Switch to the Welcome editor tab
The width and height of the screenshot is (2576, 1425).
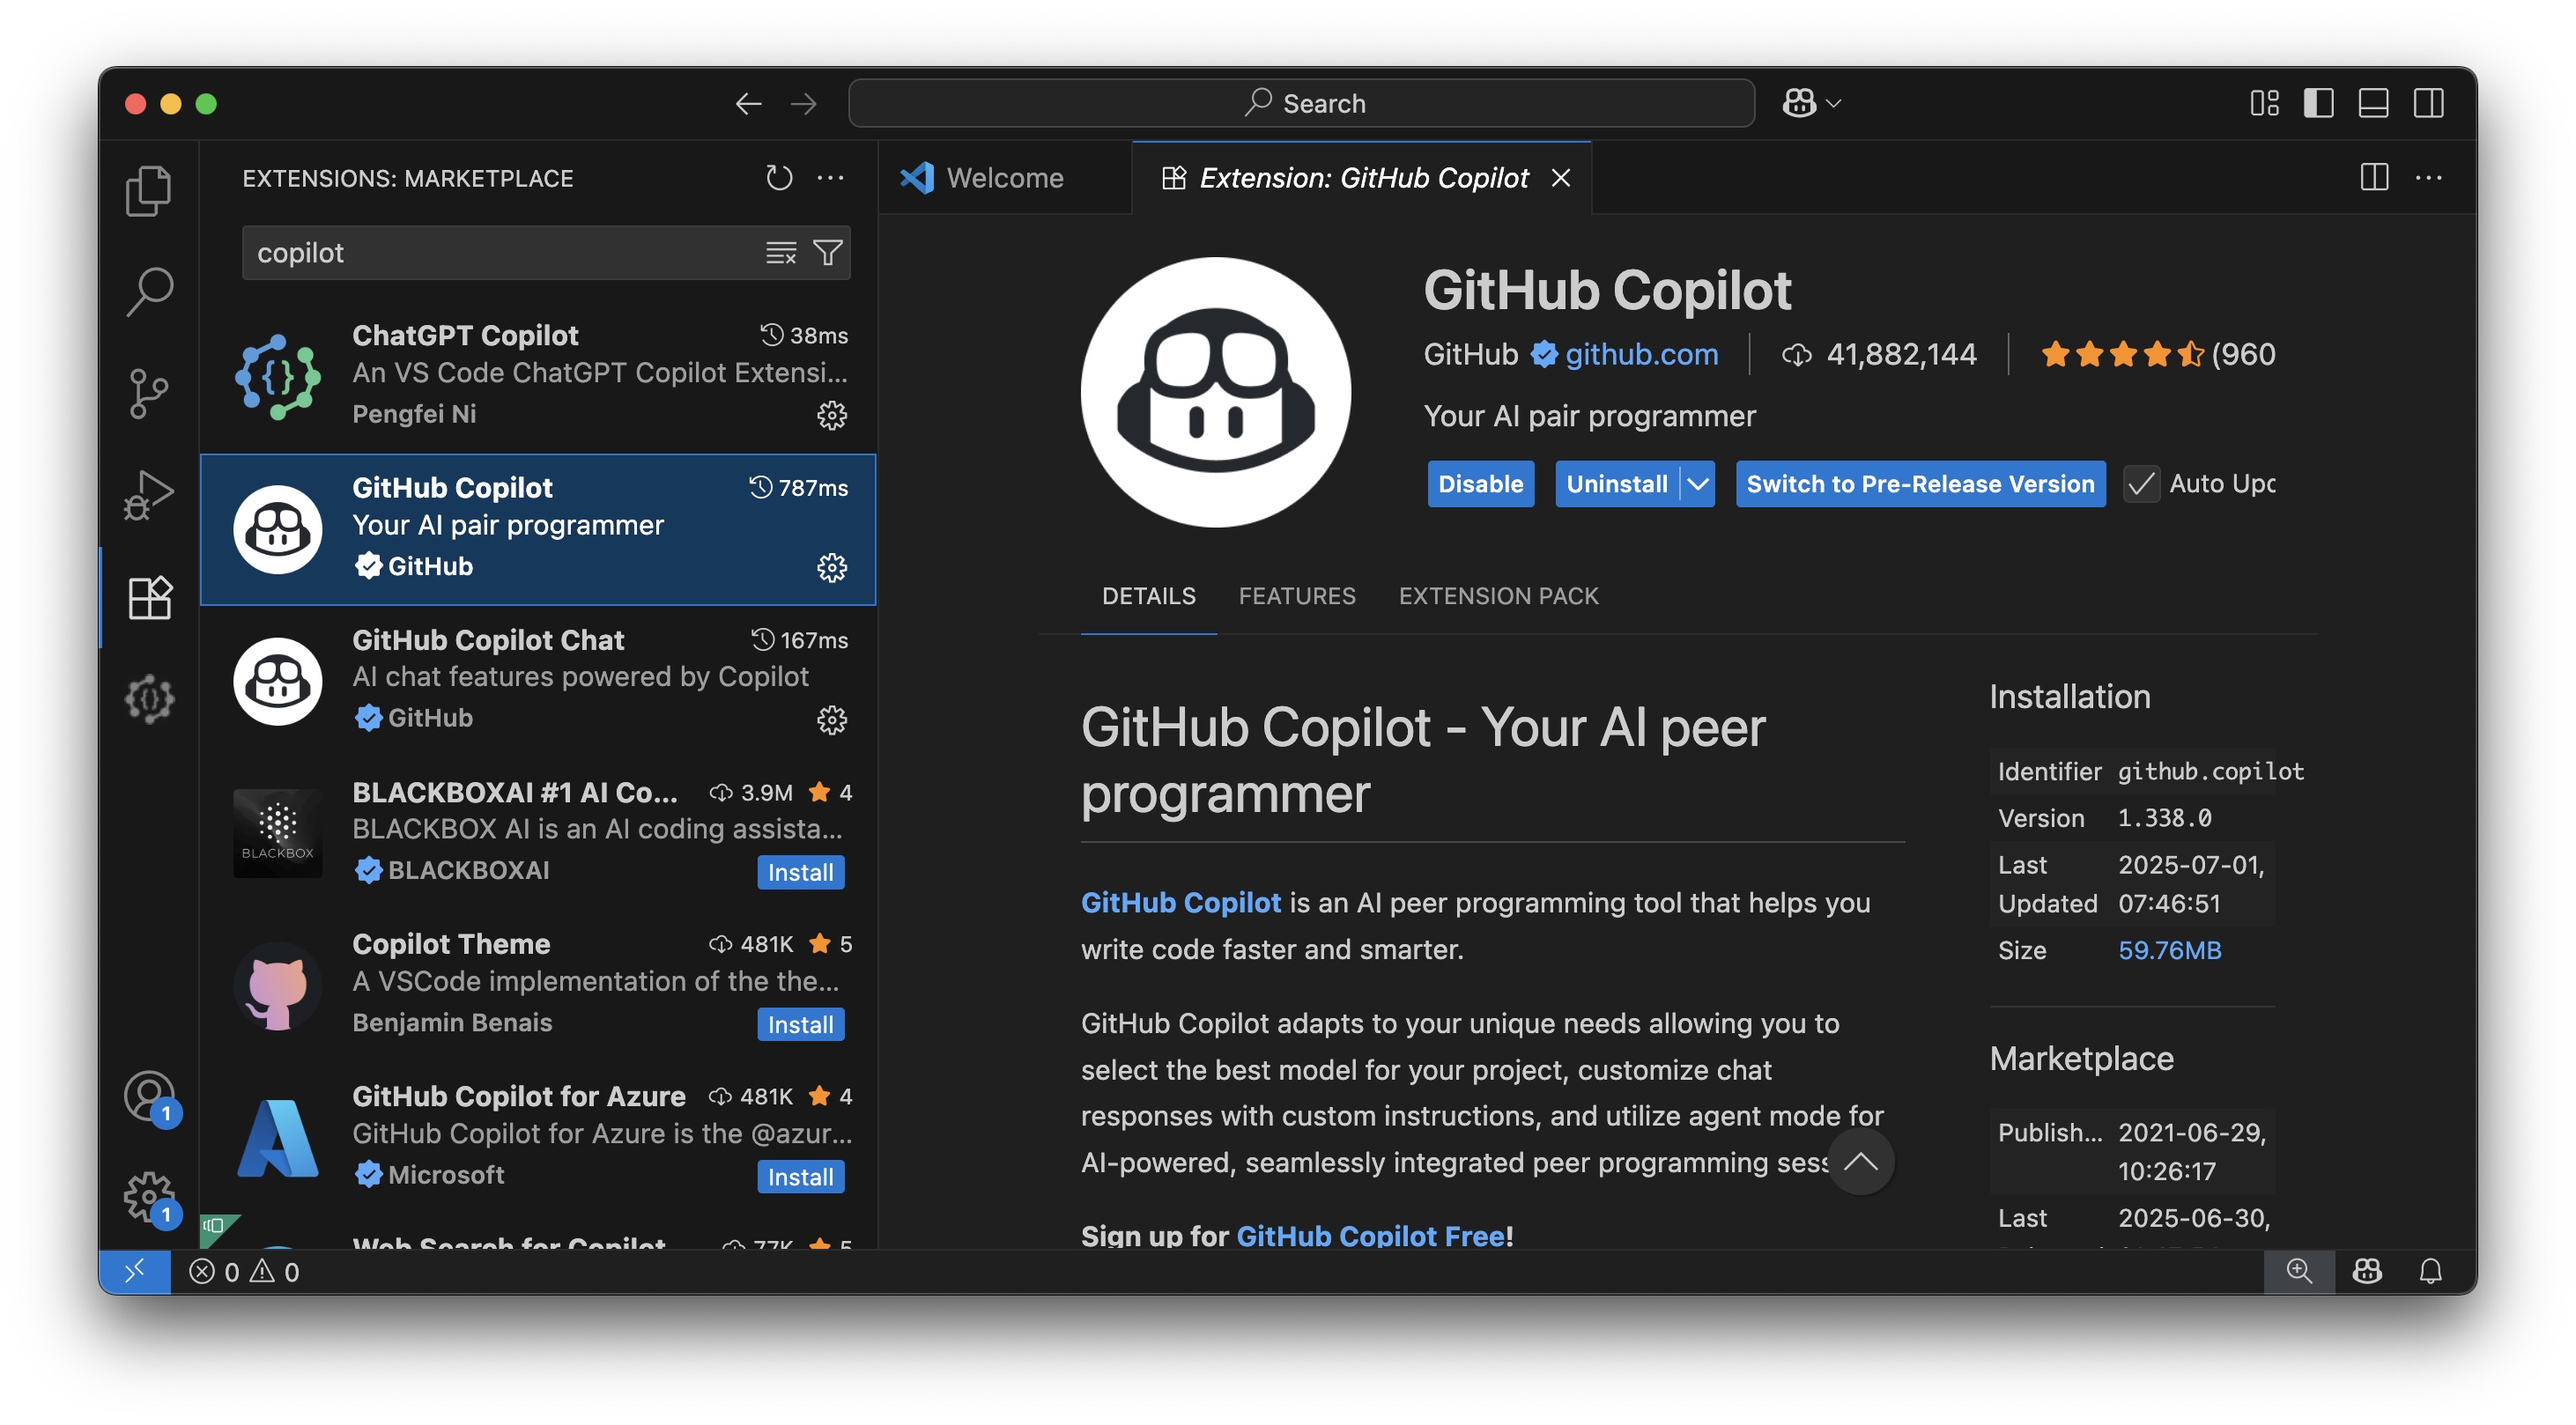point(1003,178)
